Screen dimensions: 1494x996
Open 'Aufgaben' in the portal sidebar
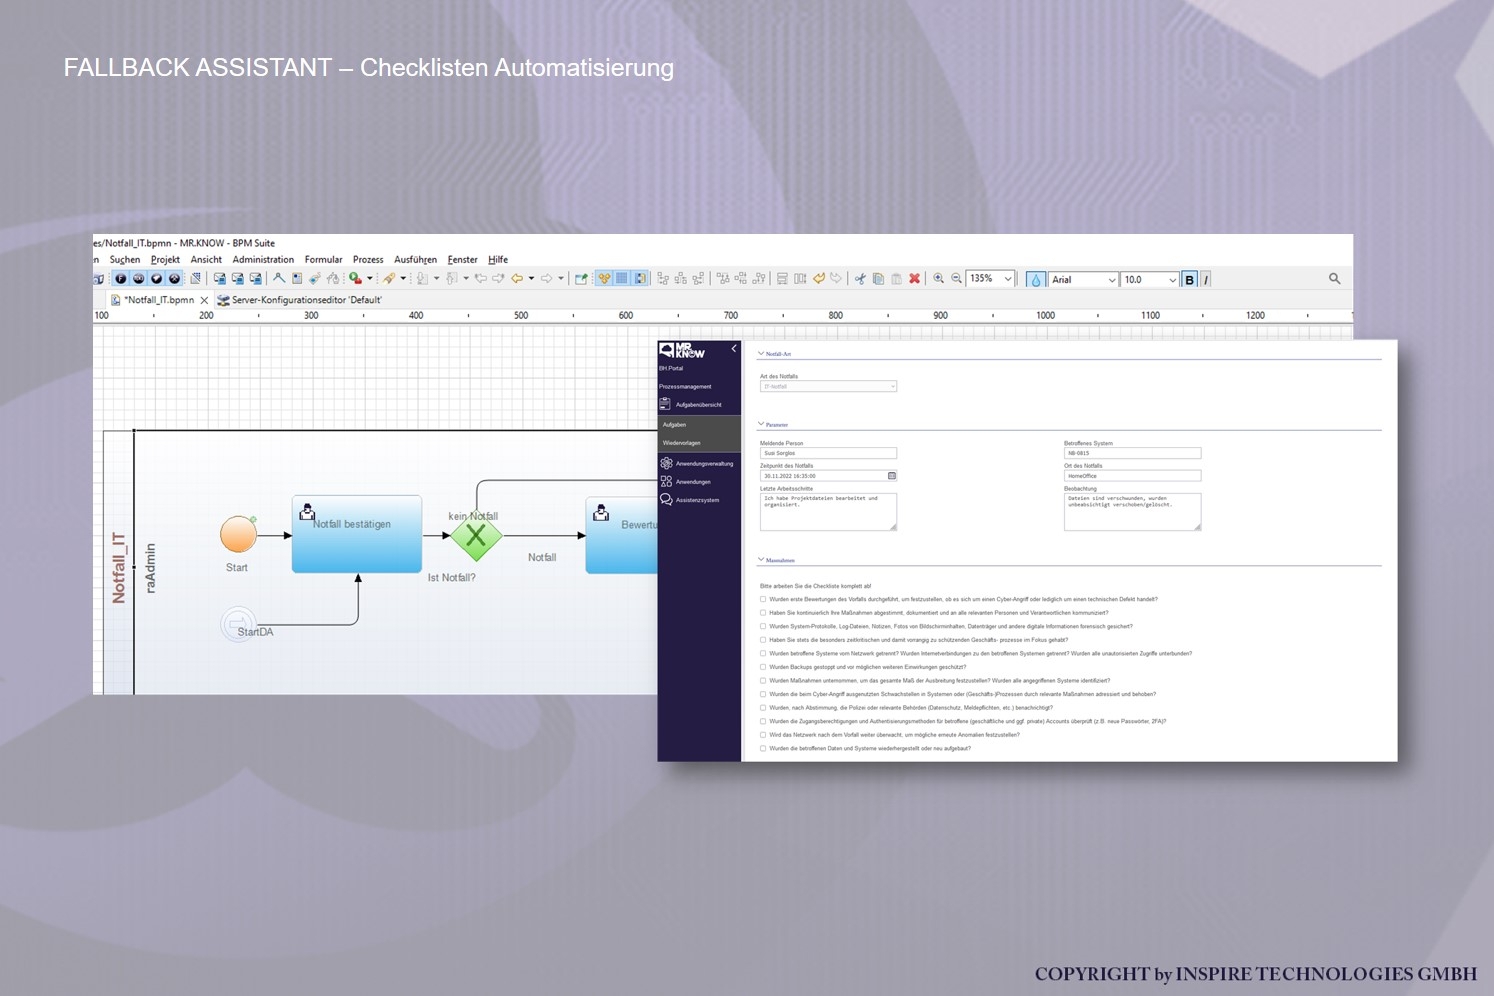[x=700, y=425]
